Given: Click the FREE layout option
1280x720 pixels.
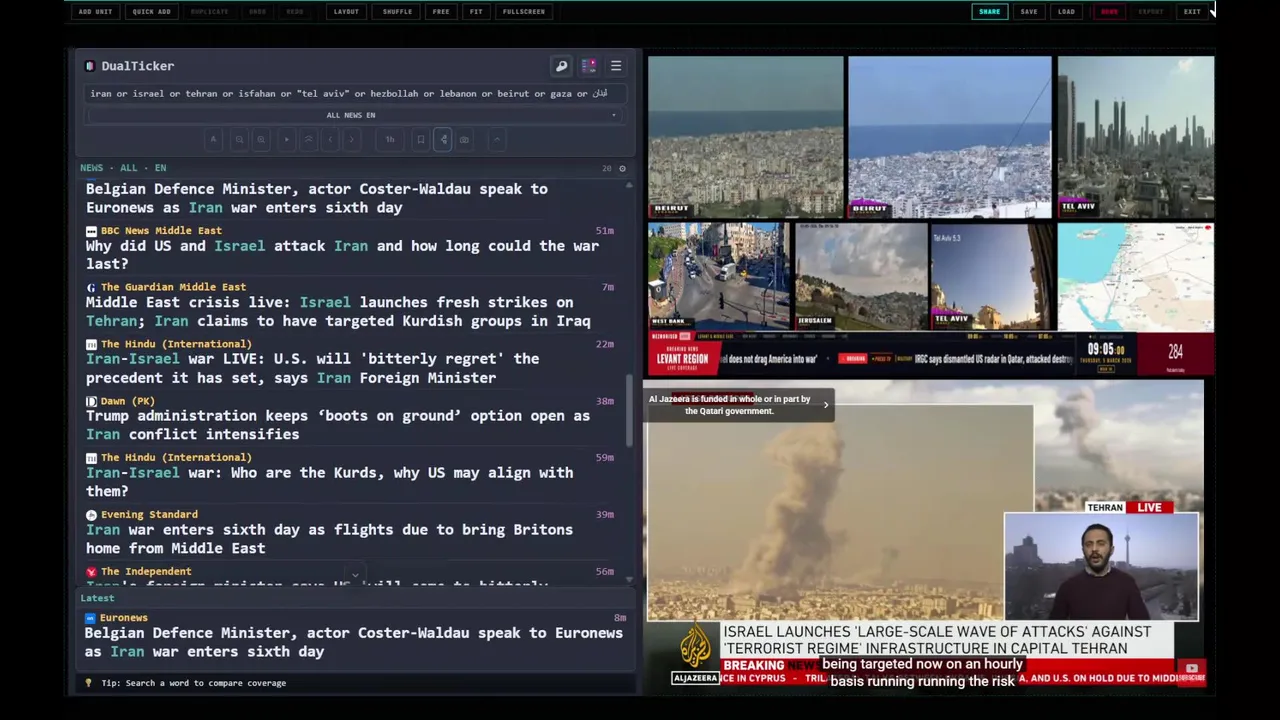Looking at the screenshot, I should tap(441, 12).
